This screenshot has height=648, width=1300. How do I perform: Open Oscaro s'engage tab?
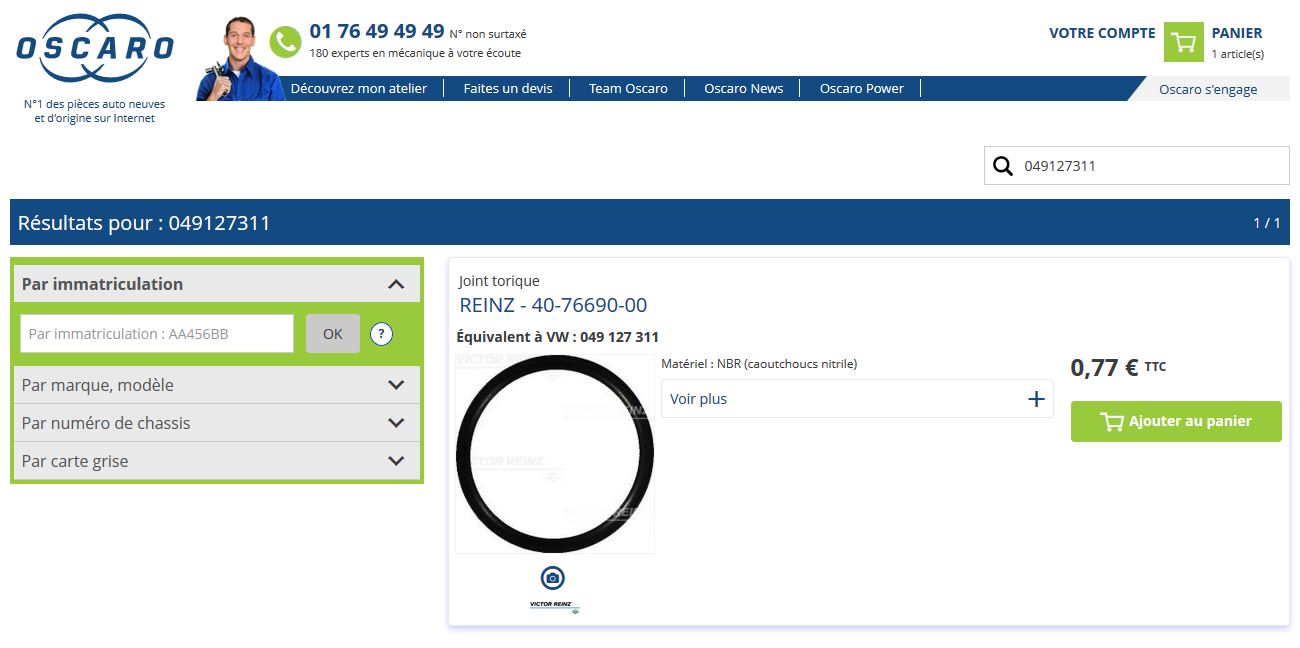point(1208,89)
